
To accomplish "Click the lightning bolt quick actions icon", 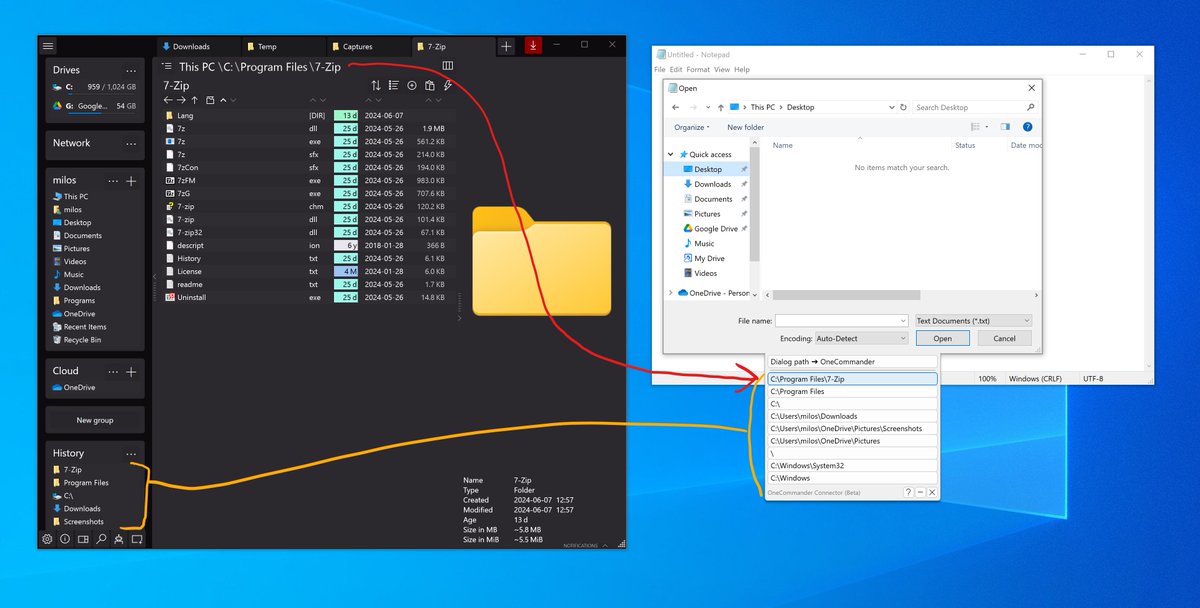I will click(447, 86).
